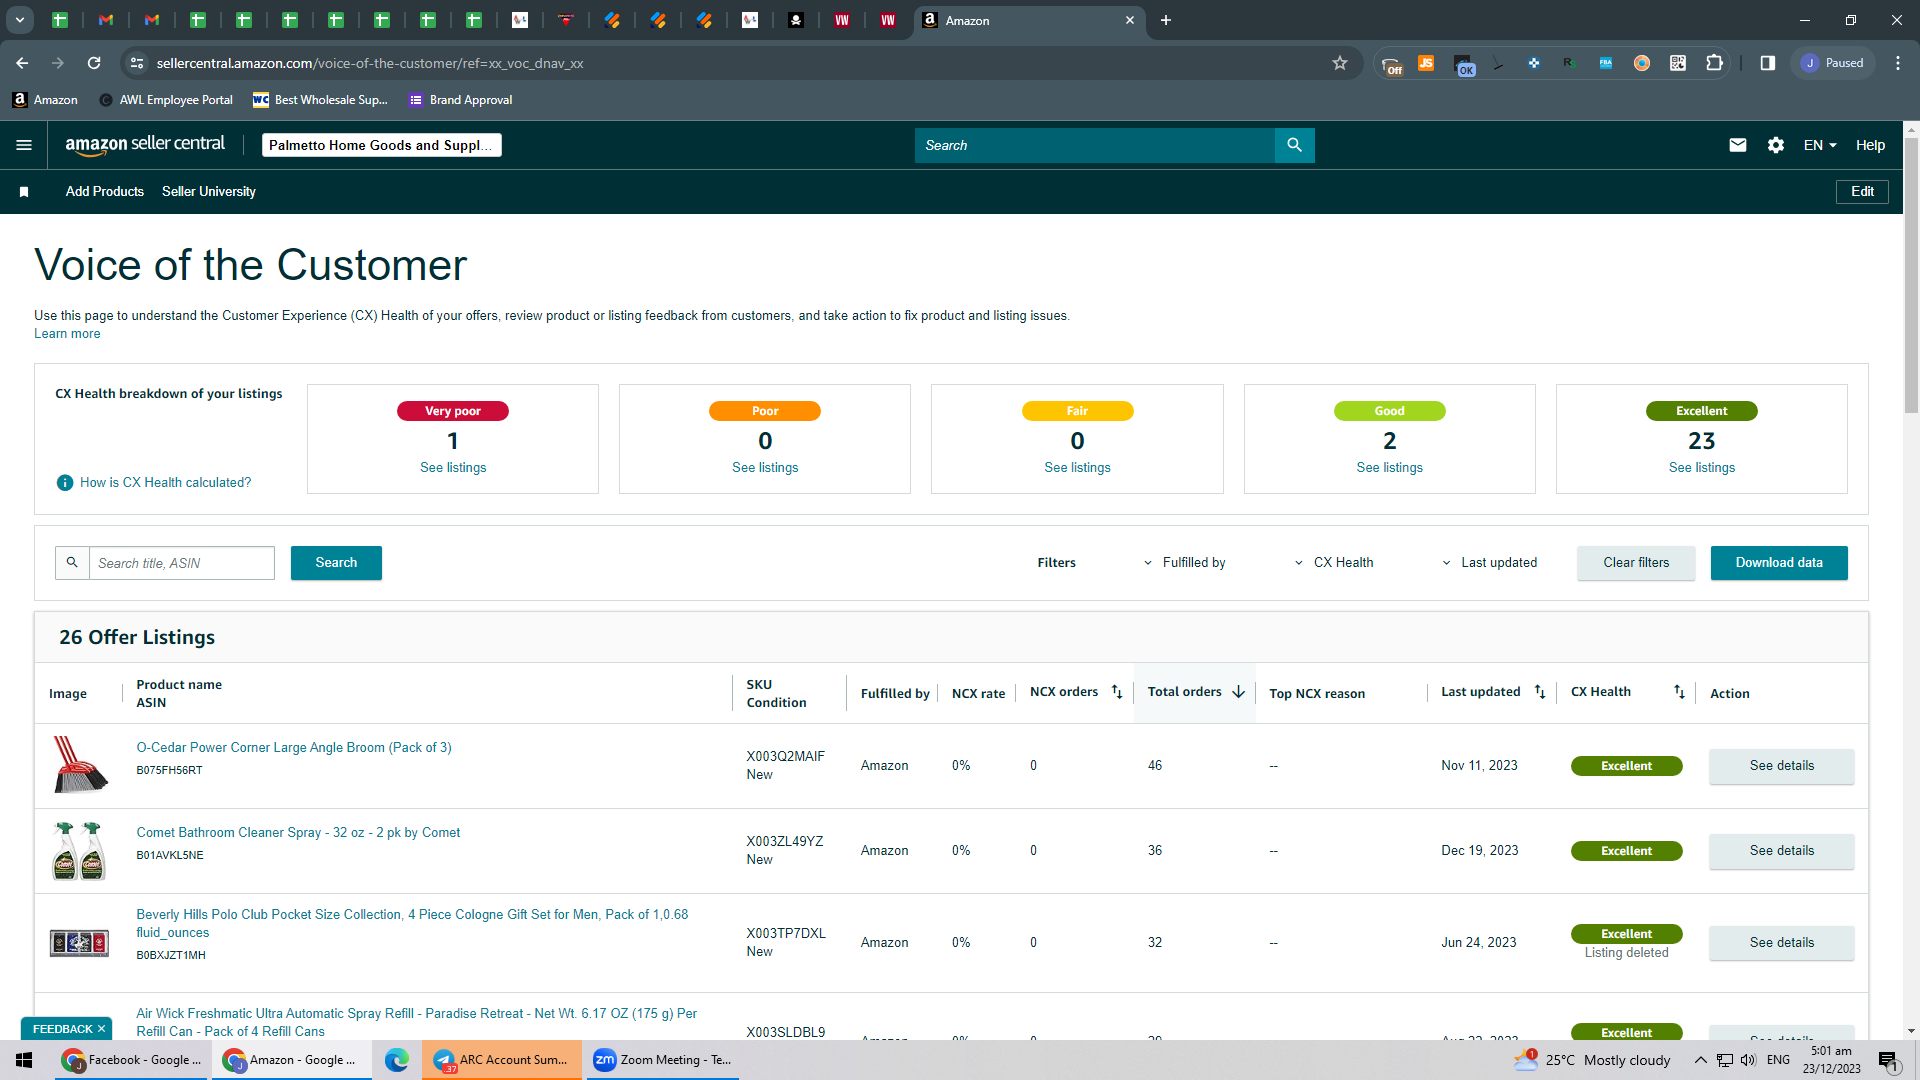Click the Edit button in the navigation bar
Viewport: 1920px width, 1080px height.
(1862, 192)
